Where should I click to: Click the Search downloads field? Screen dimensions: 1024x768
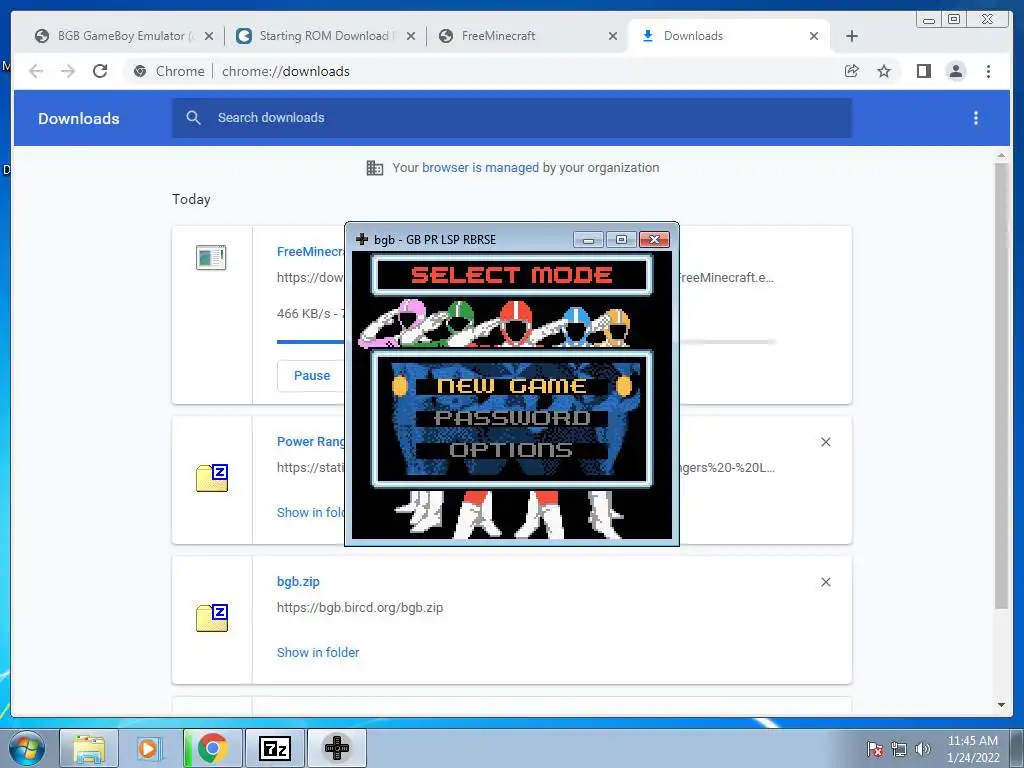click(512, 118)
